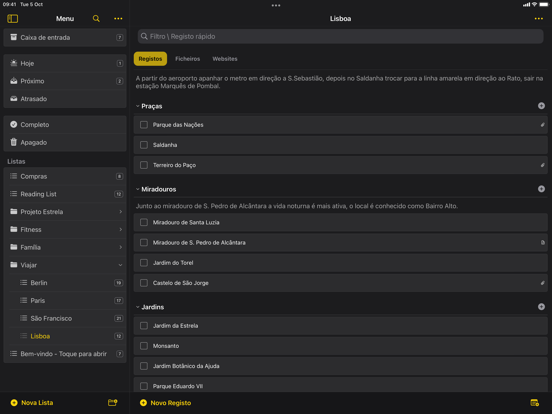Collapse the Miradouros section
The width and height of the screenshot is (552, 414).
click(138, 189)
